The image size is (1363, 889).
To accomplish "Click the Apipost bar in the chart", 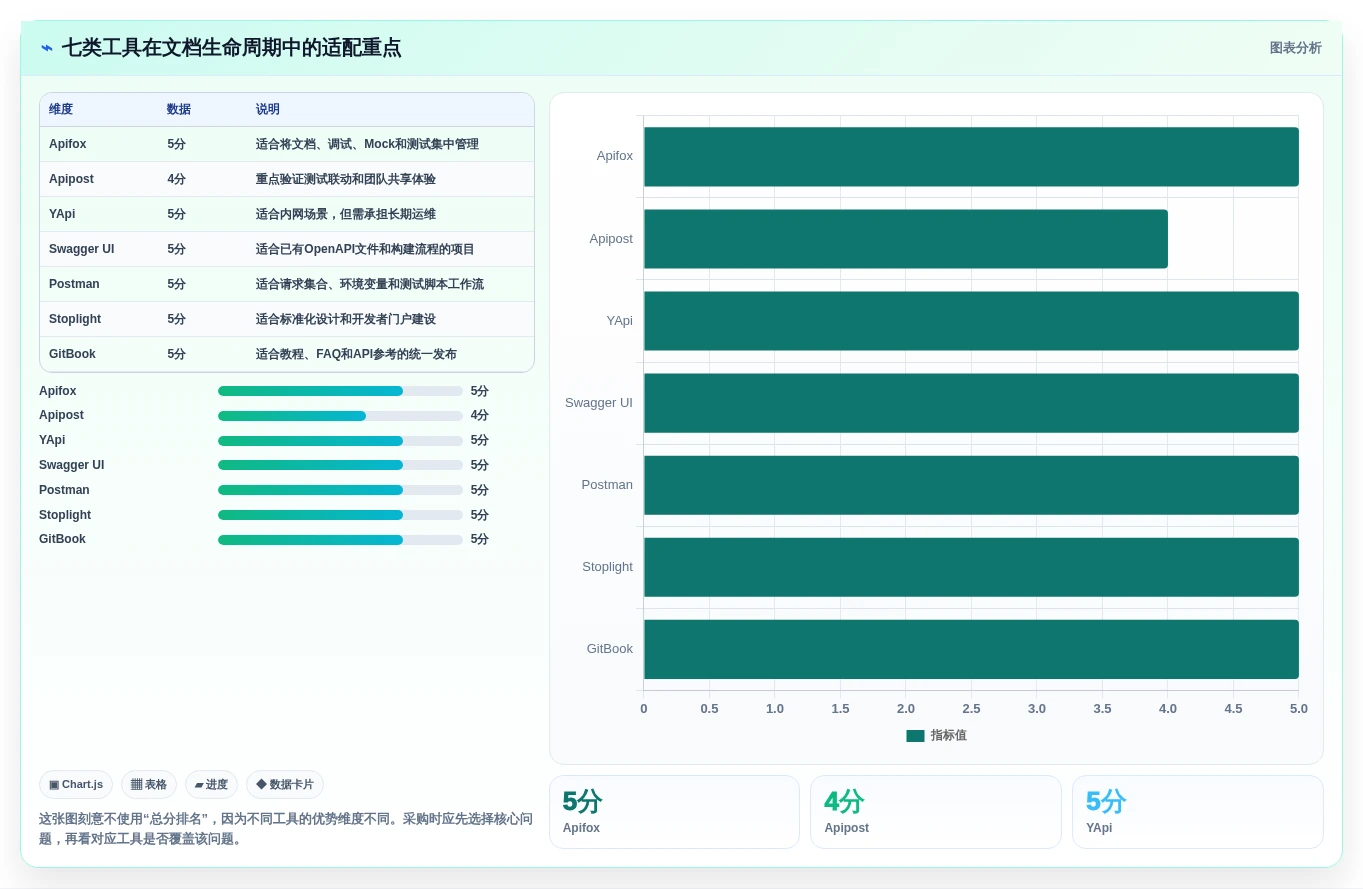I will (906, 239).
